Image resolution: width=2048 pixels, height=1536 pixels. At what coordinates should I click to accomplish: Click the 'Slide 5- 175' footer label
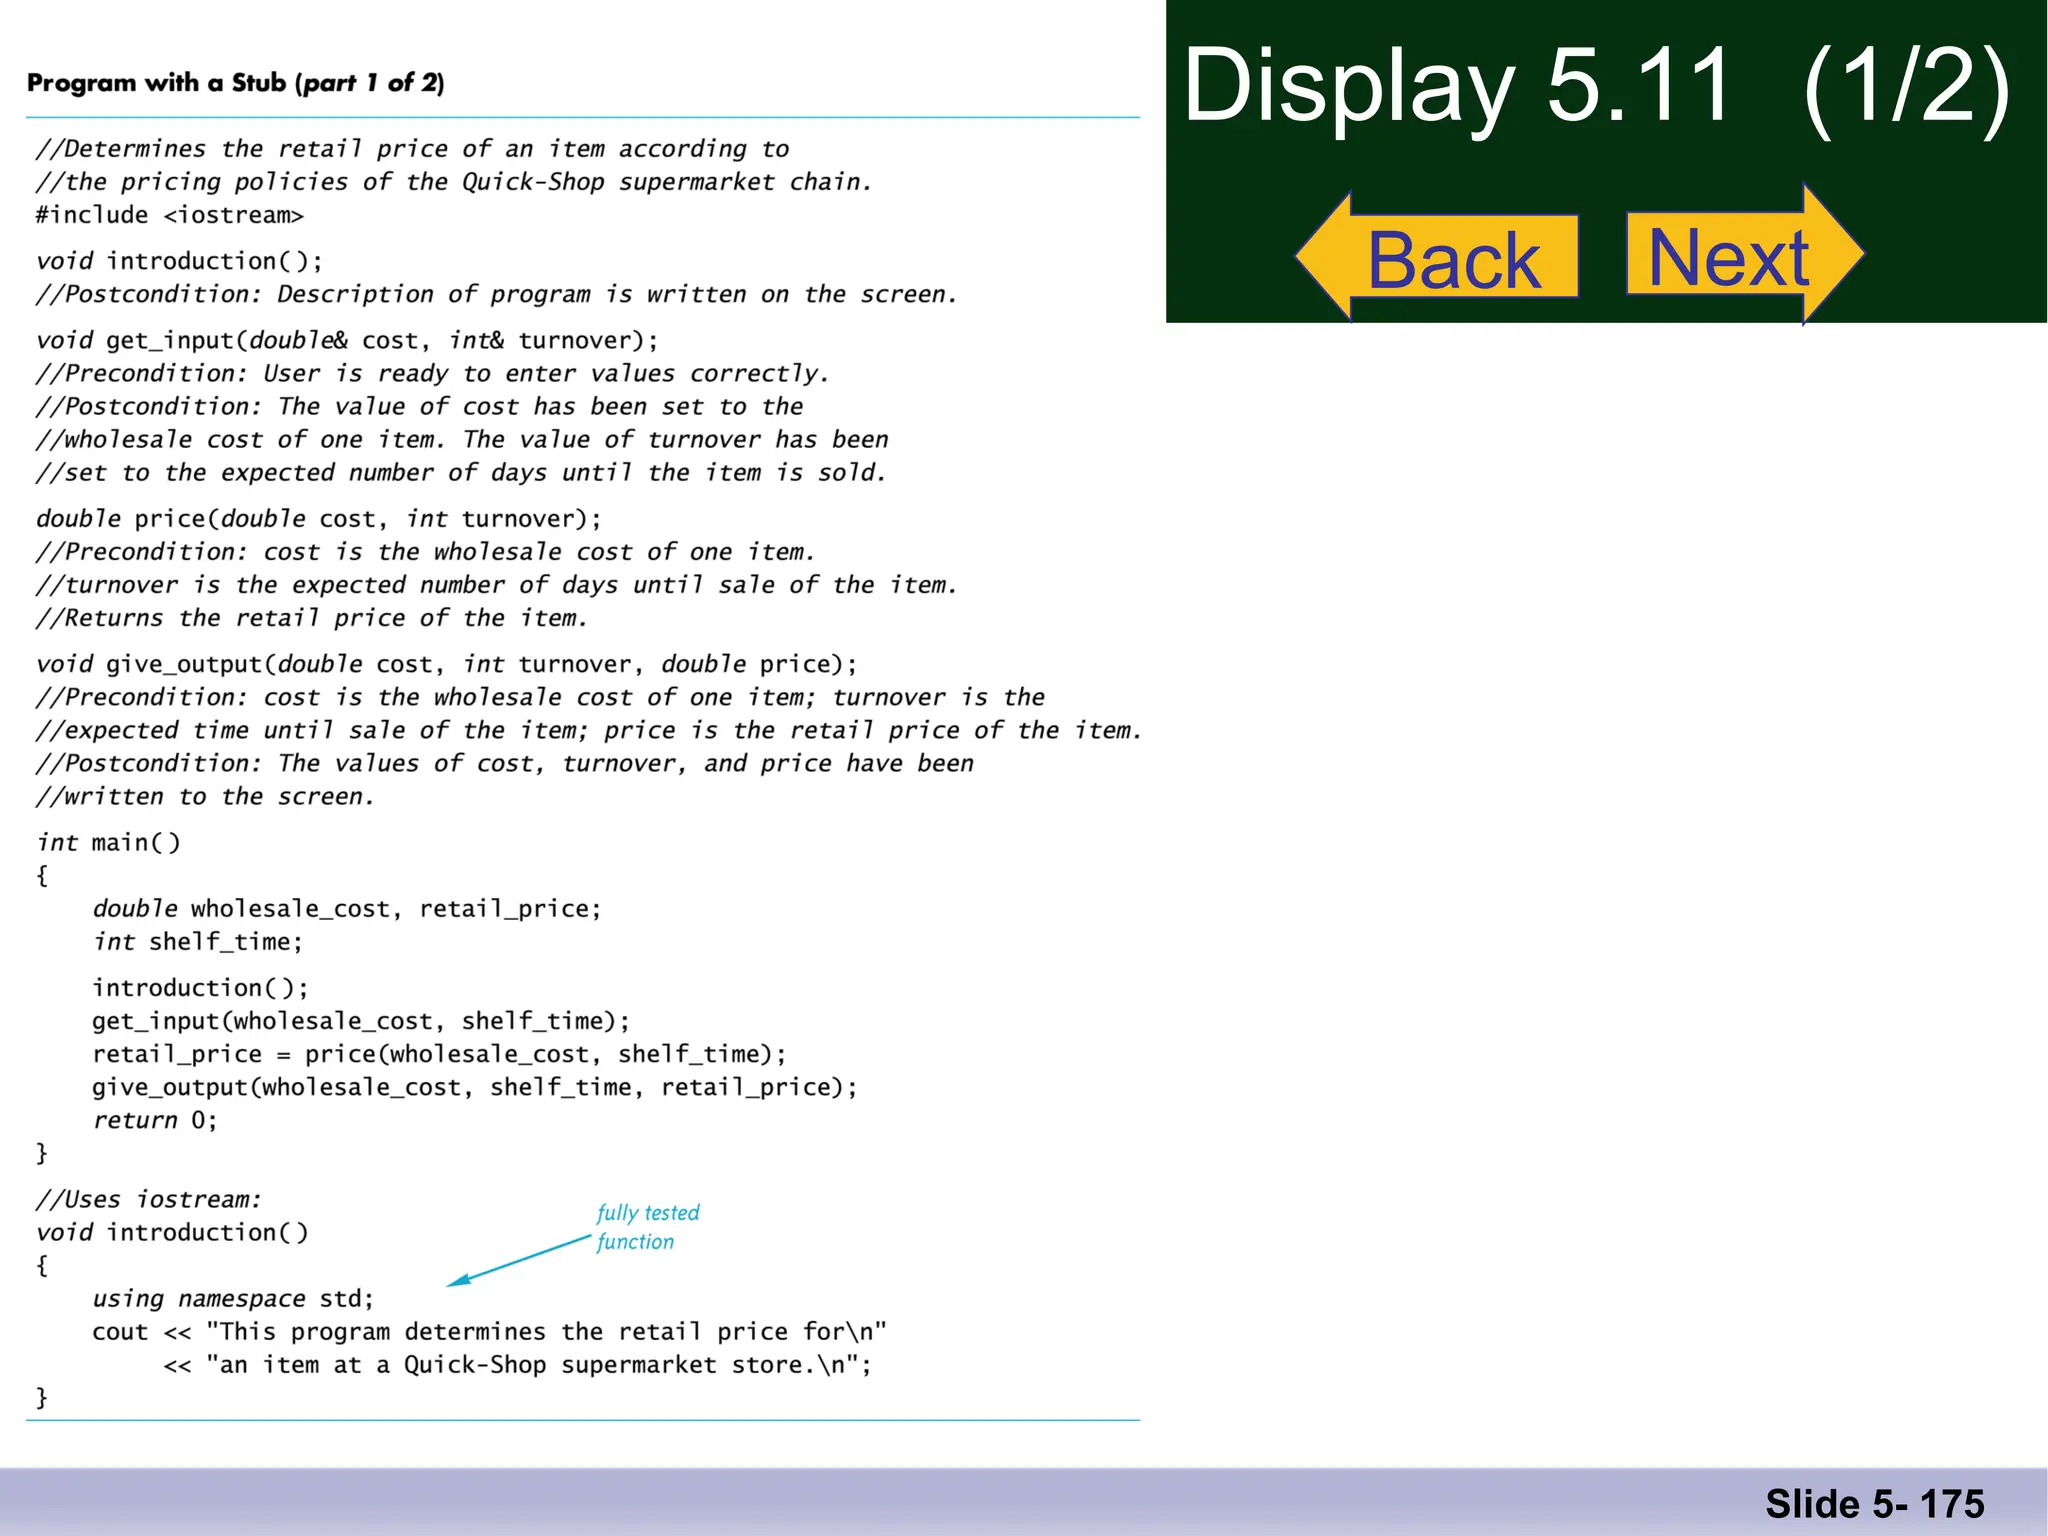pyautogui.click(x=1875, y=1504)
